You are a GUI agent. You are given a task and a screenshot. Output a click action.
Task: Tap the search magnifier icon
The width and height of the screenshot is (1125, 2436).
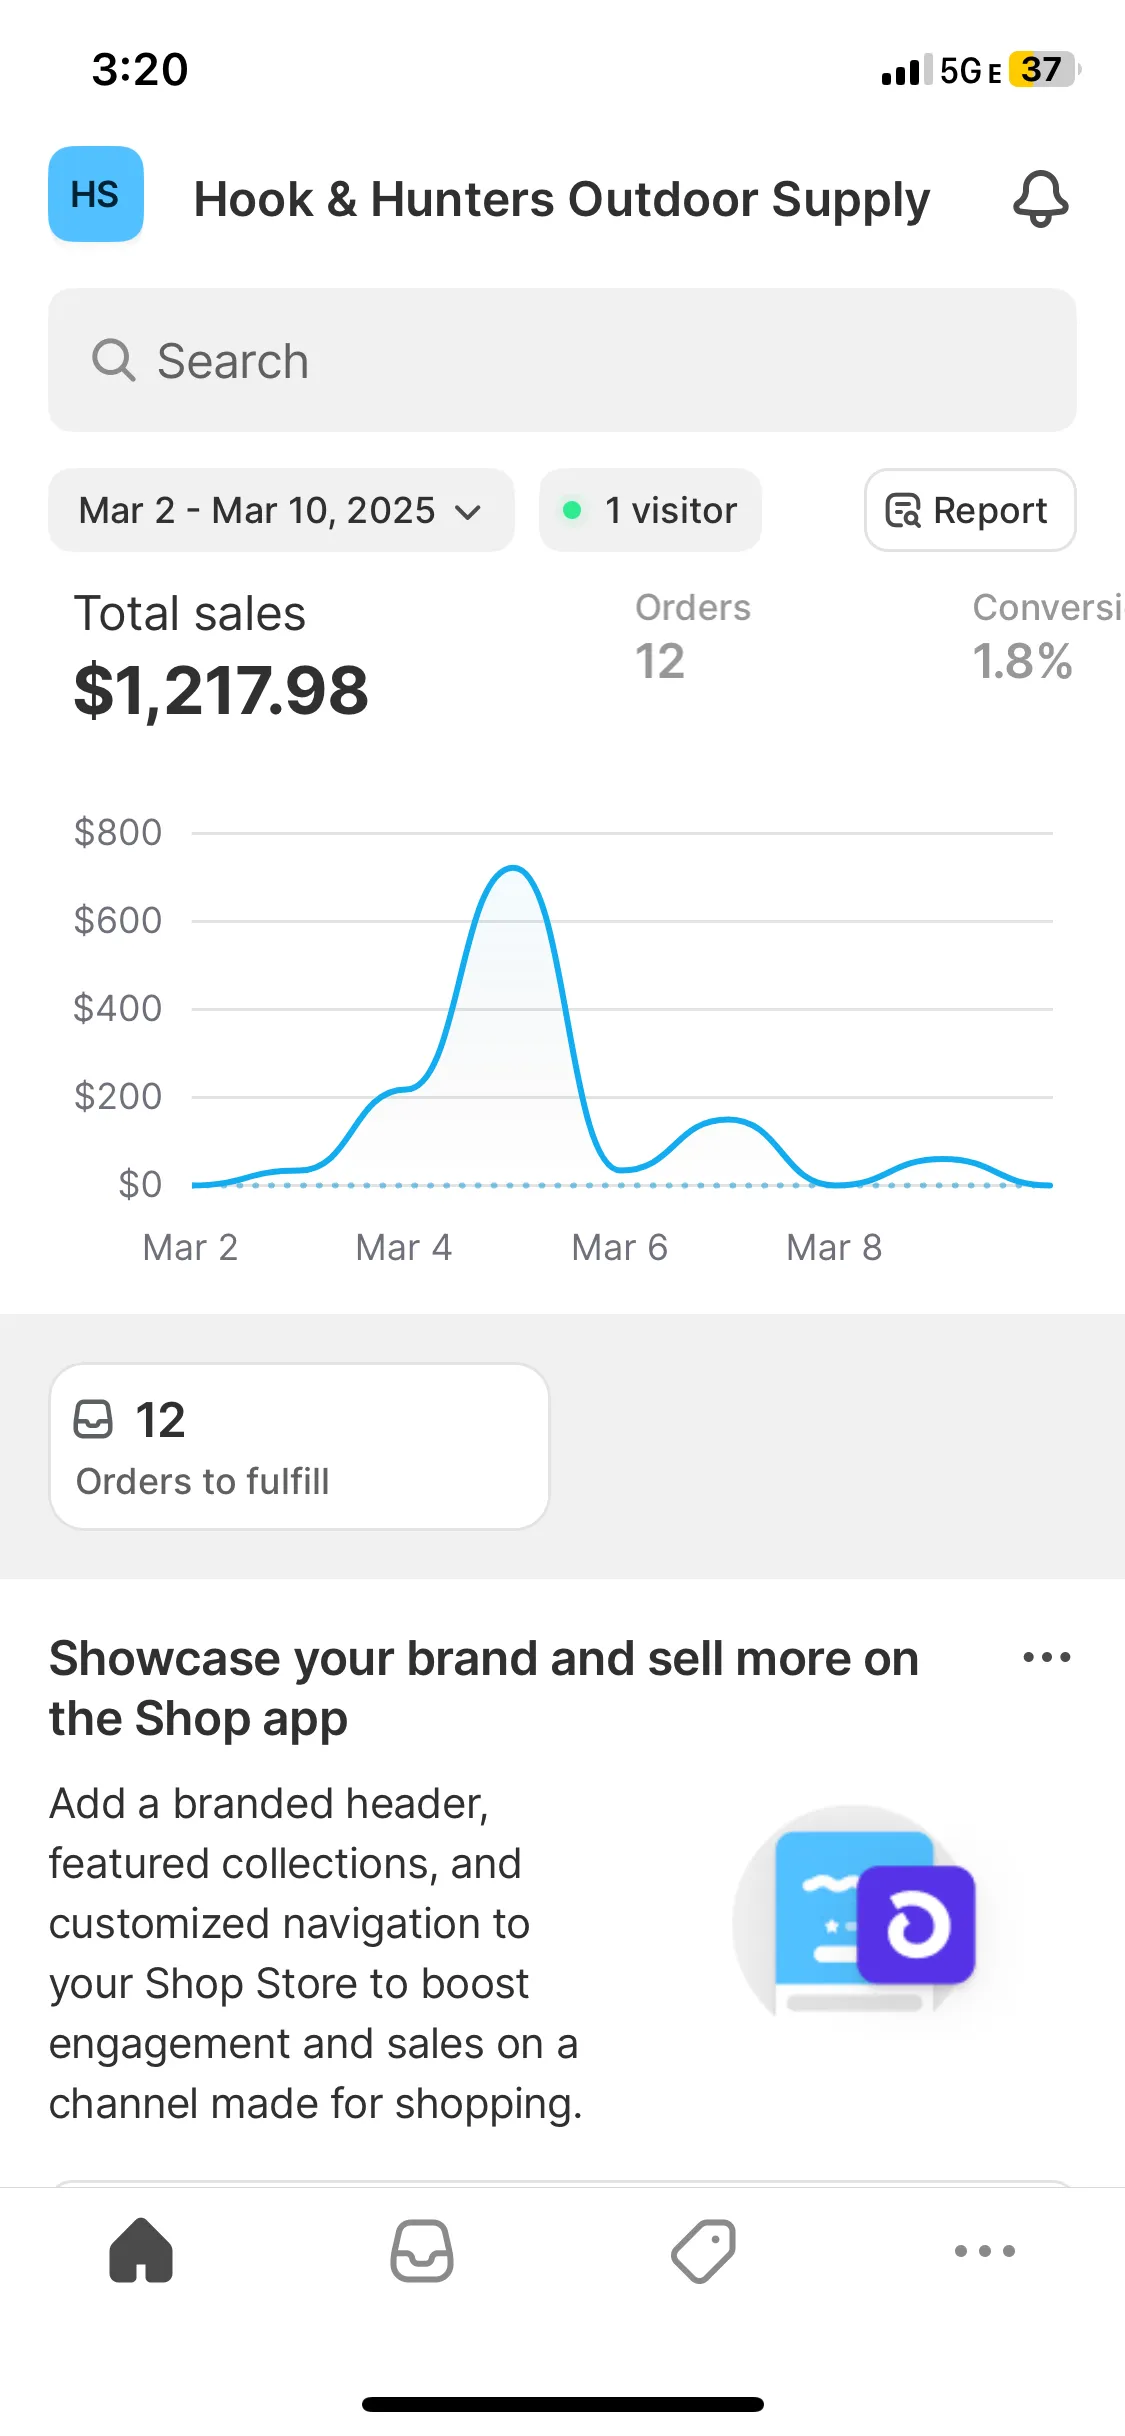pos(113,360)
